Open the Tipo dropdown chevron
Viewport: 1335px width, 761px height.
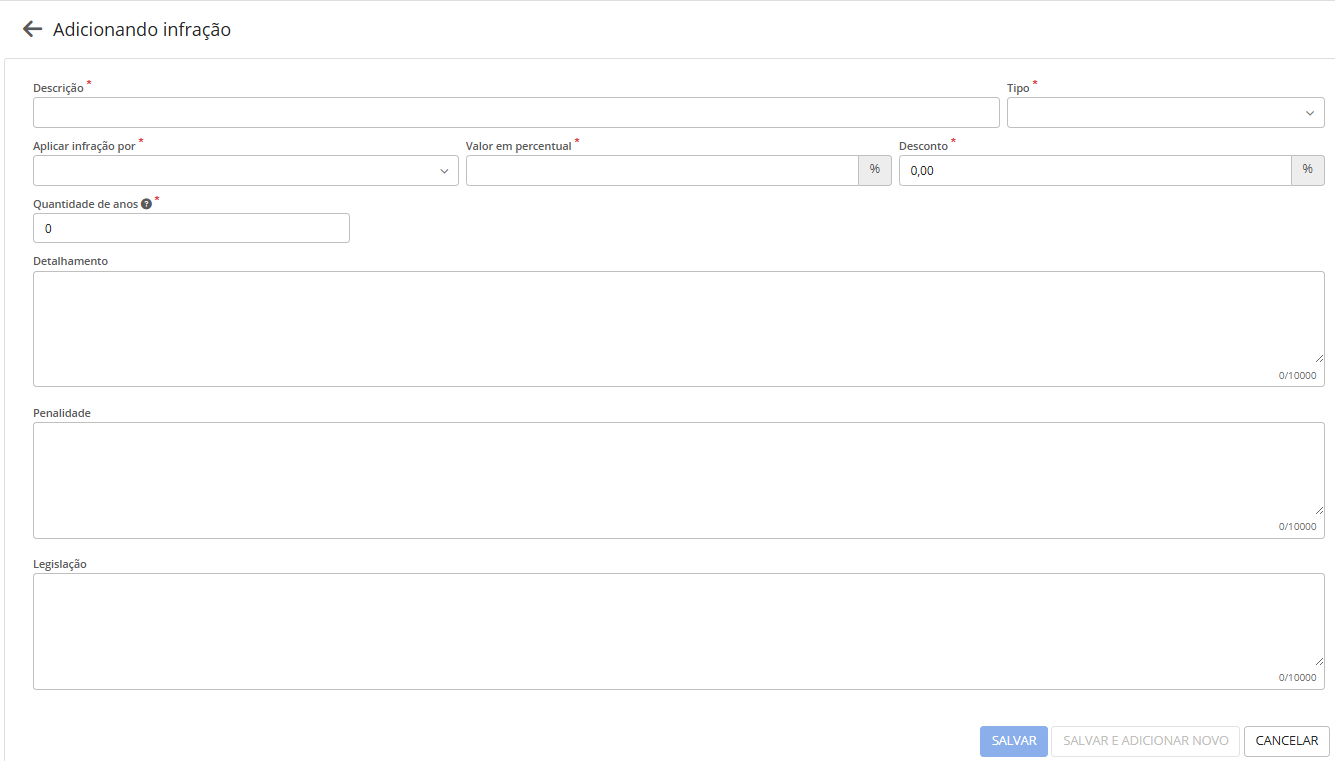point(1309,113)
